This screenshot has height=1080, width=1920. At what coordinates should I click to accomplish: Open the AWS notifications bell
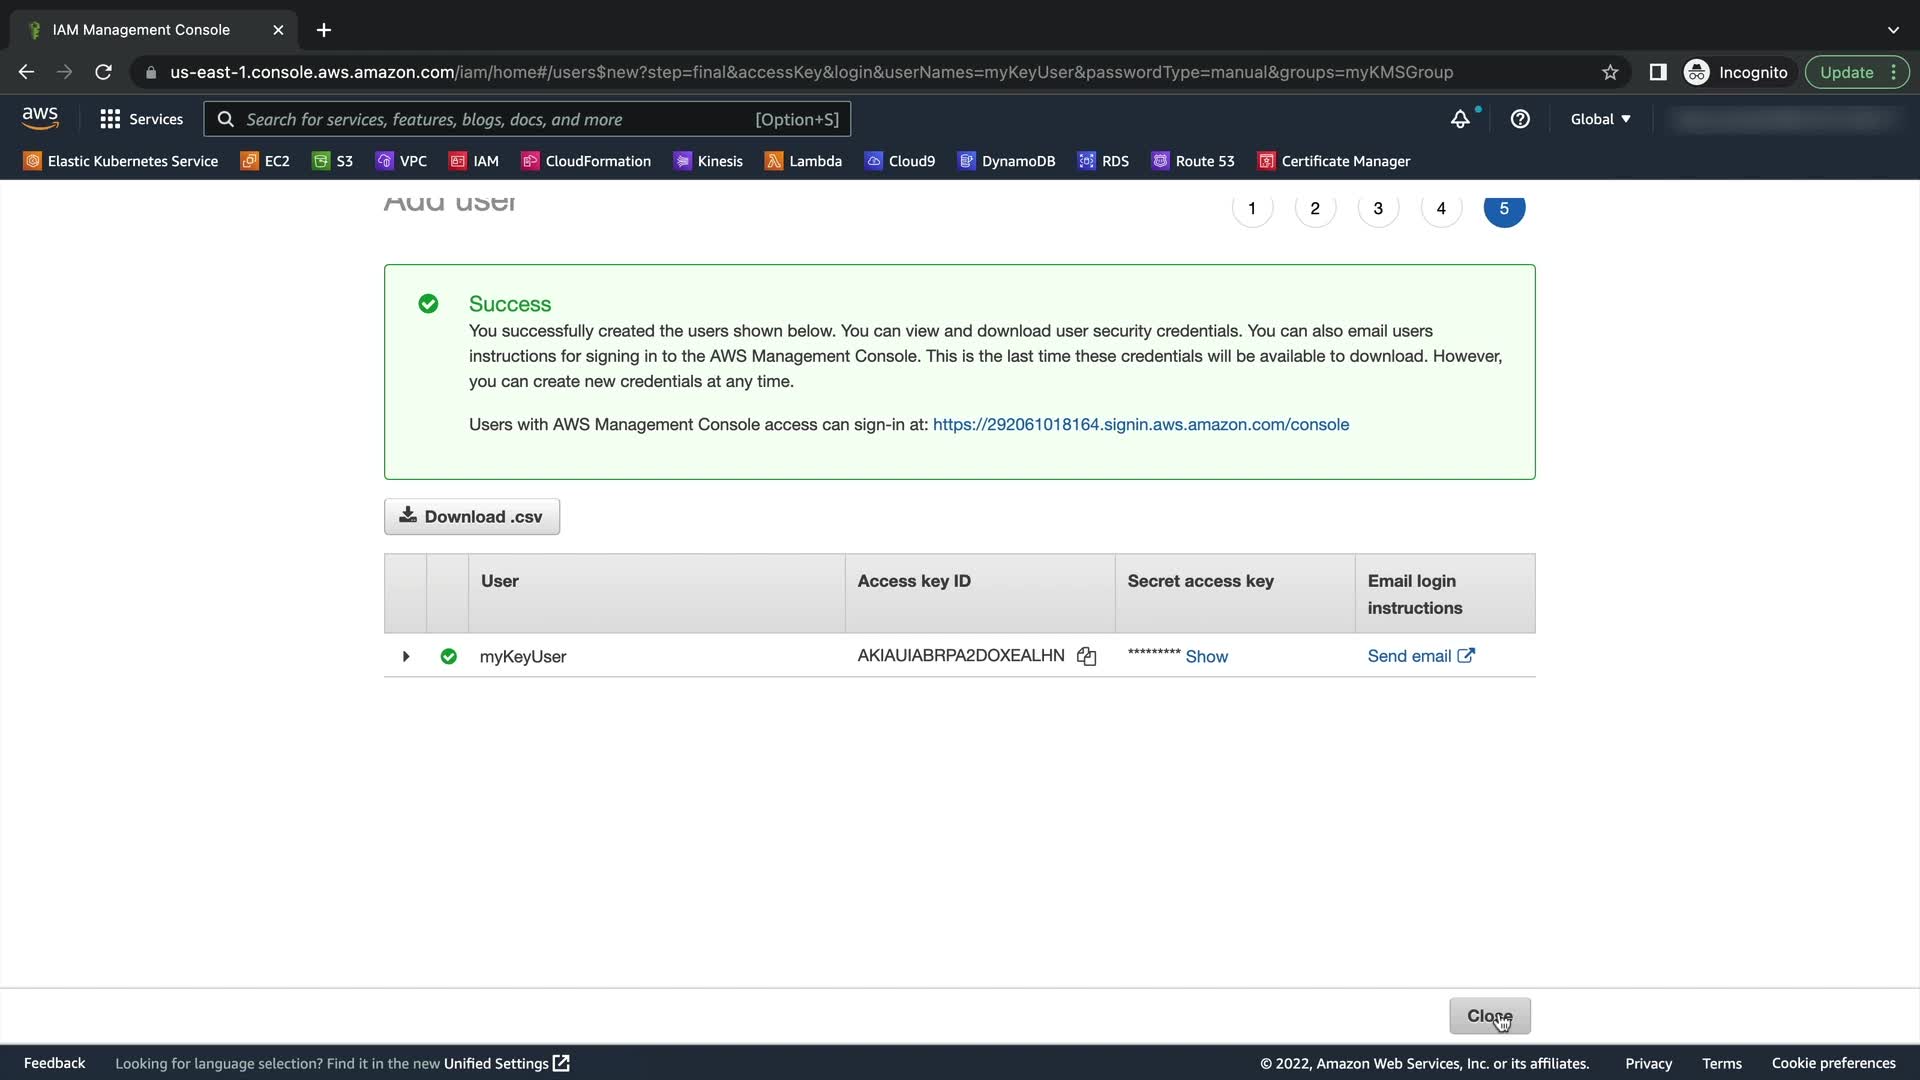tap(1460, 119)
